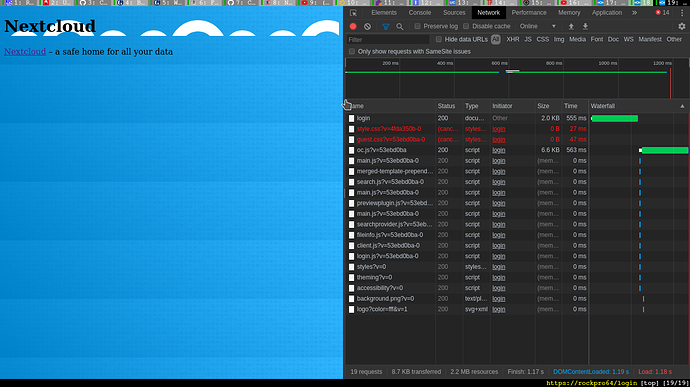Show the 14 errors indicator
690x387 pixels.
pyautogui.click(x=662, y=13)
